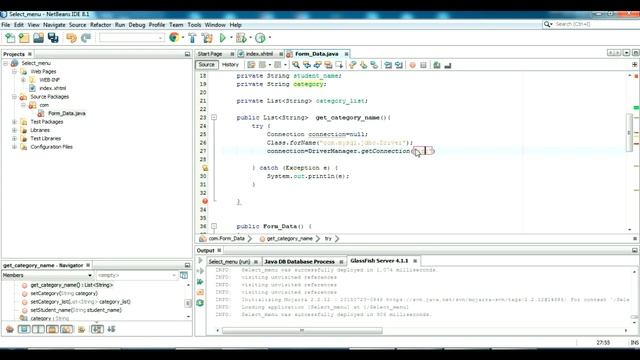Image resolution: width=640 pixels, height=360 pixels.
Task: Select Form_Data.java in the Projects tree
Action: (x=67, y=113)
